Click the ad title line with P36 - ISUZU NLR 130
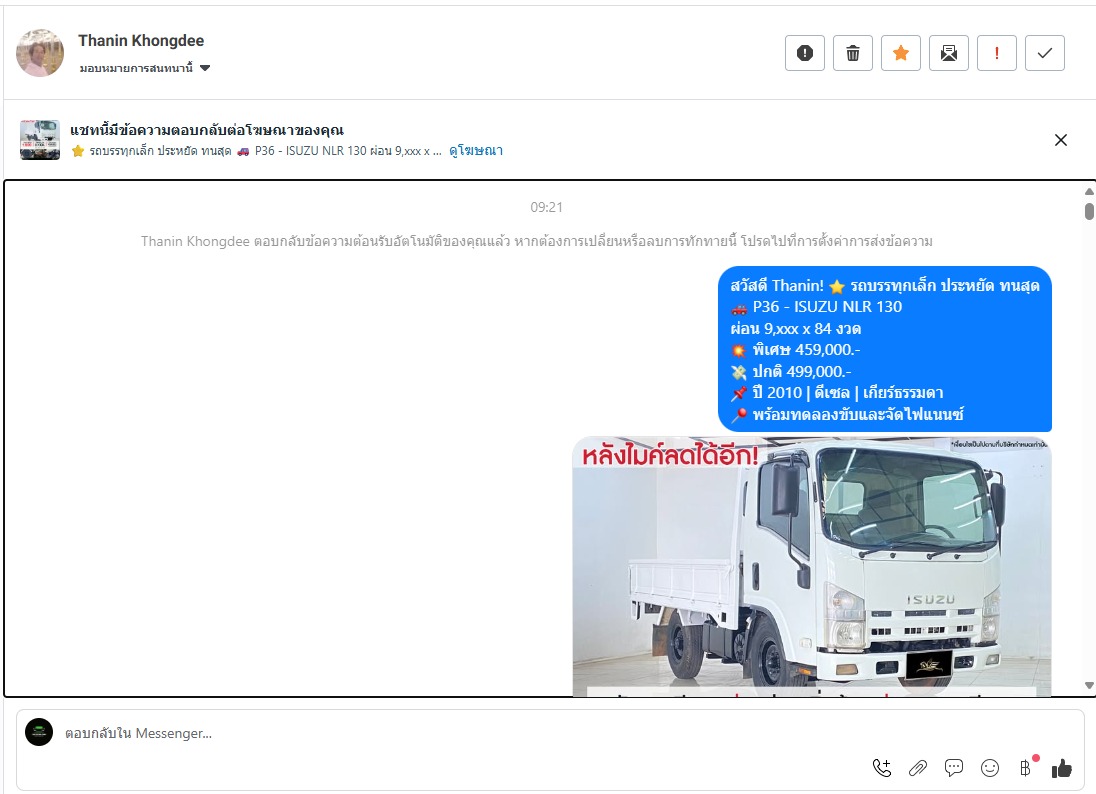This screenshot has height=794, width=1096. tap(257, 150)
